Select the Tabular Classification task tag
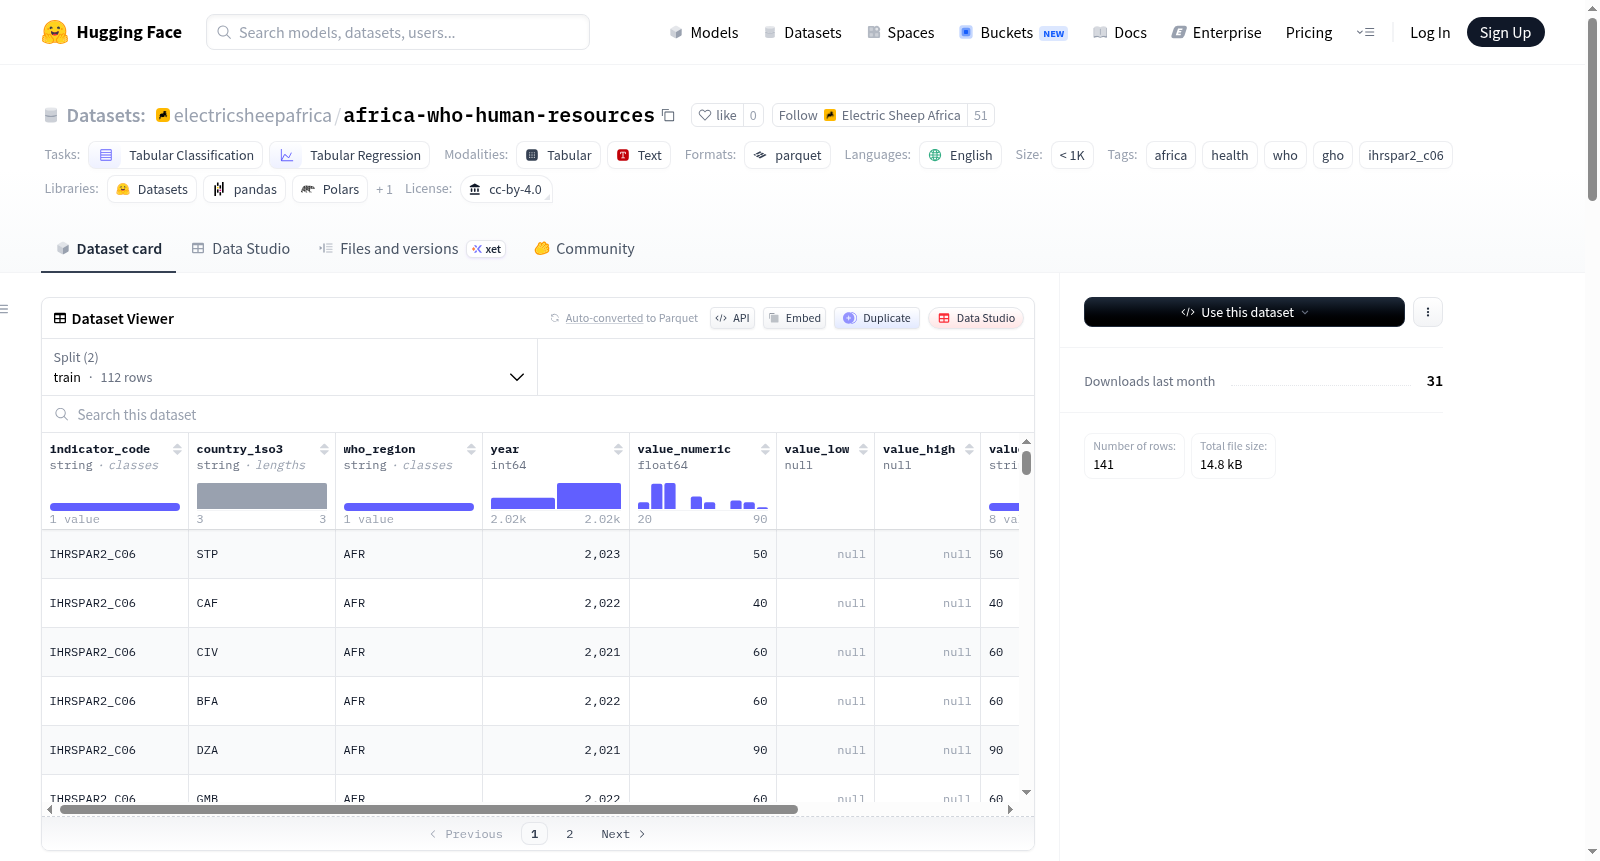 pos(176,155)
